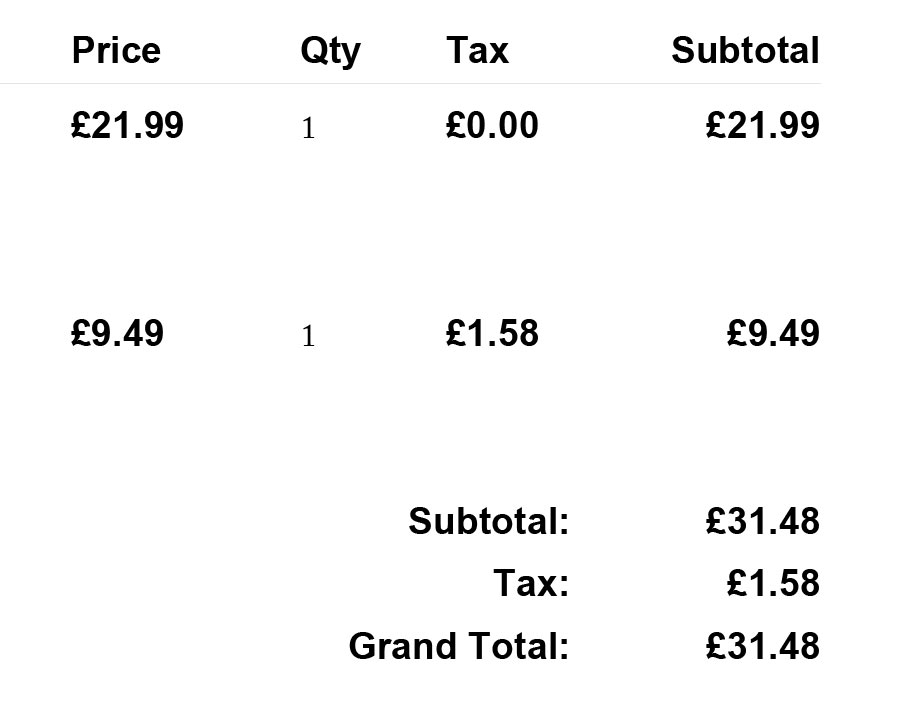
Task: Click the Subtotal column header
Action: (745, 50)
